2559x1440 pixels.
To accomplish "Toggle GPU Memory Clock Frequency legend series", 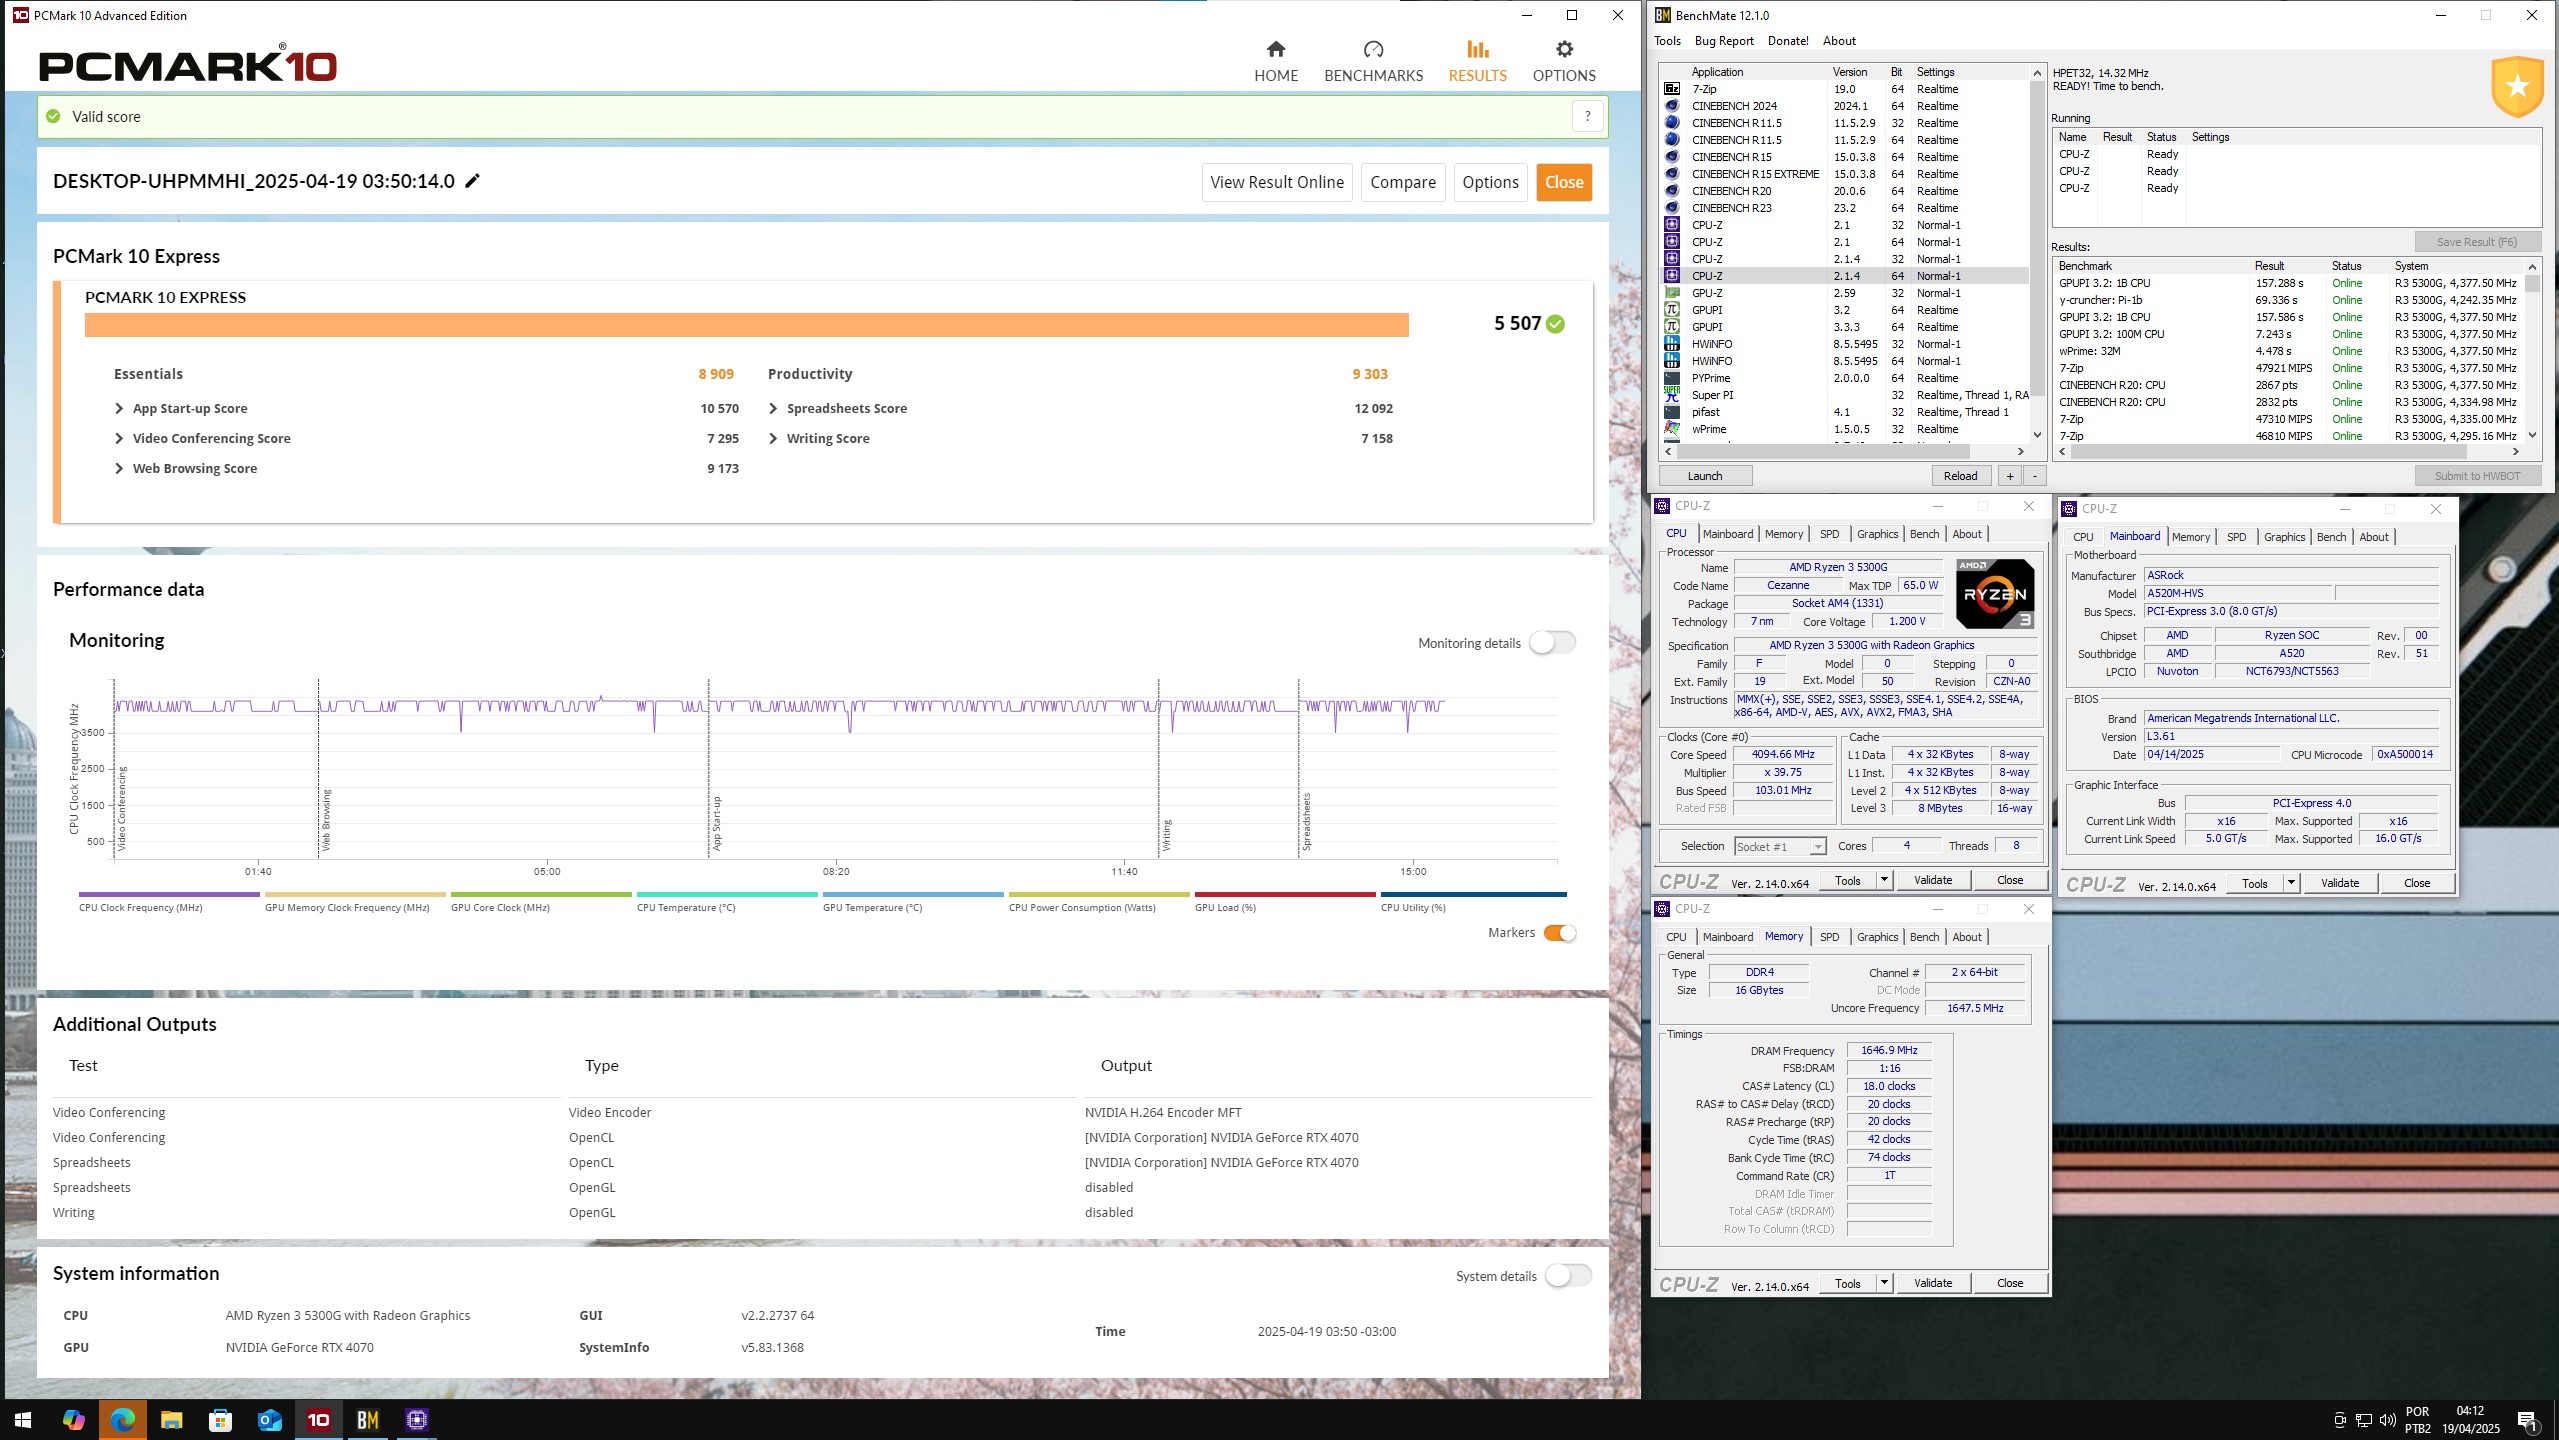I will [355, 902].
